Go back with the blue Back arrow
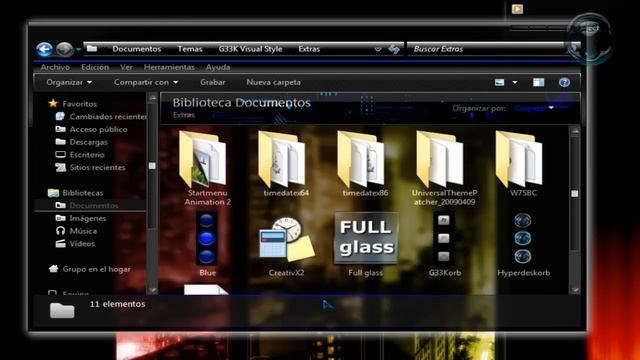Viewport: 640px width, 360px height. coord(44,49)
